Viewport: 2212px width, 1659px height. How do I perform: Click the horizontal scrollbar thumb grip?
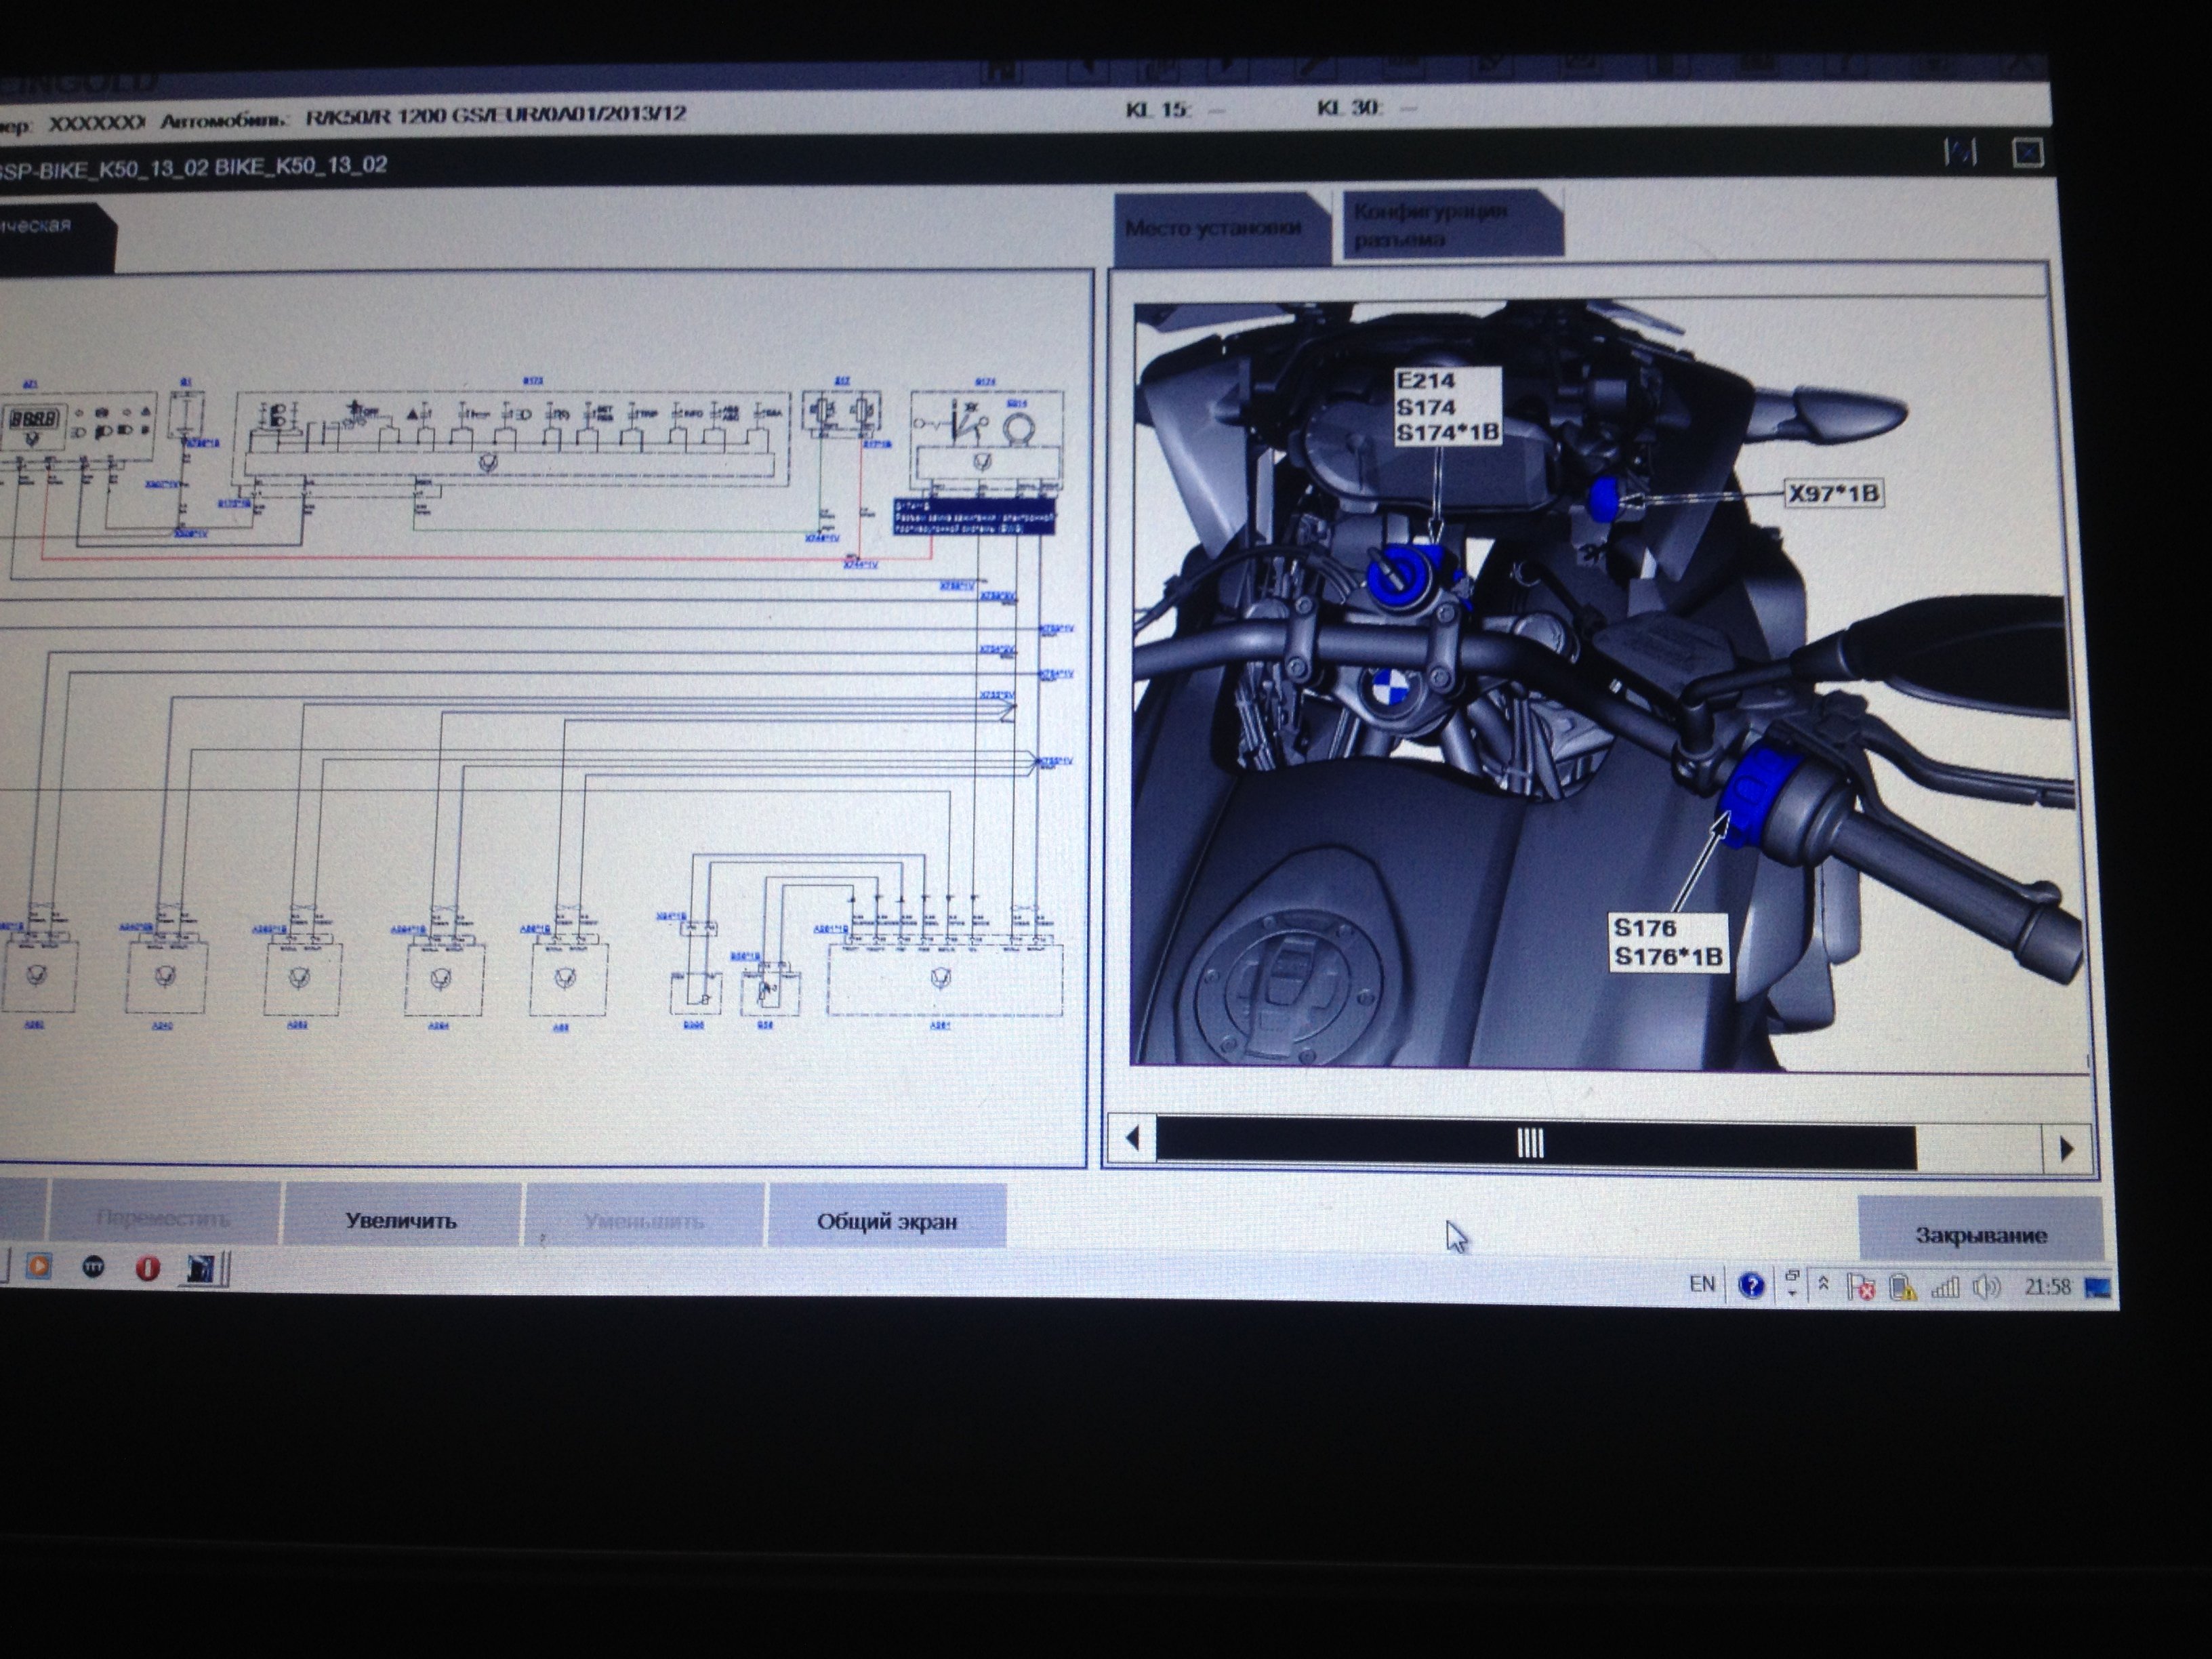click(x=1529, y=1143)
